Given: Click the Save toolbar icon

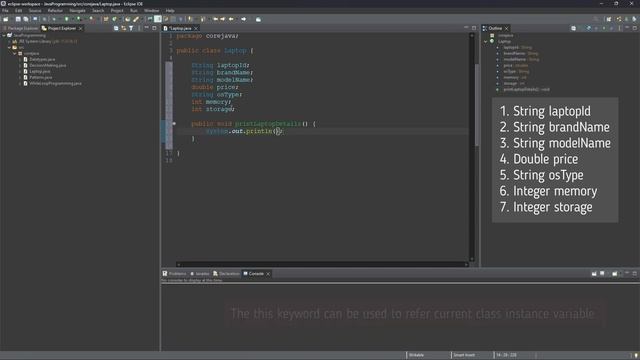Looking at the screenshot, I should pos(18,19).
